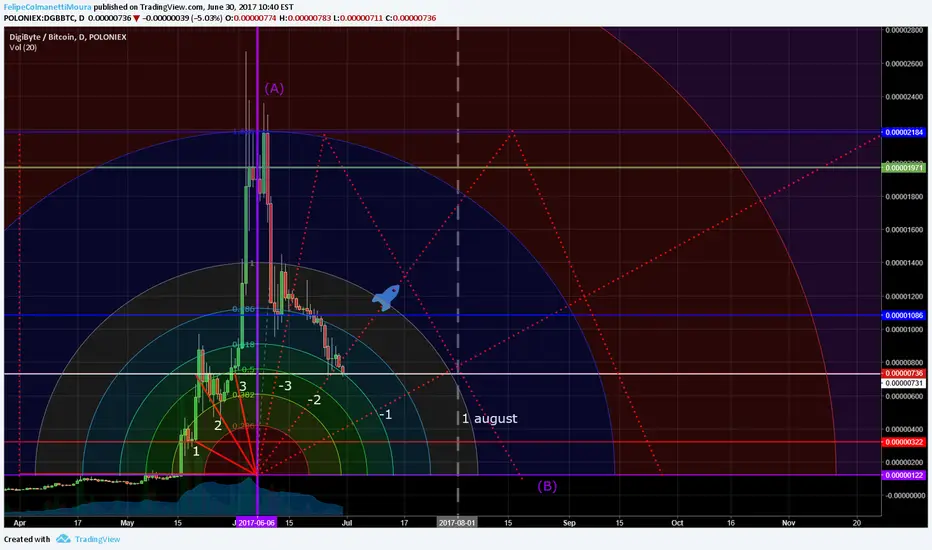932x550 pixels.
Task: Open the FelipeColmanettiMoura author link
Action: coord(48,7)
